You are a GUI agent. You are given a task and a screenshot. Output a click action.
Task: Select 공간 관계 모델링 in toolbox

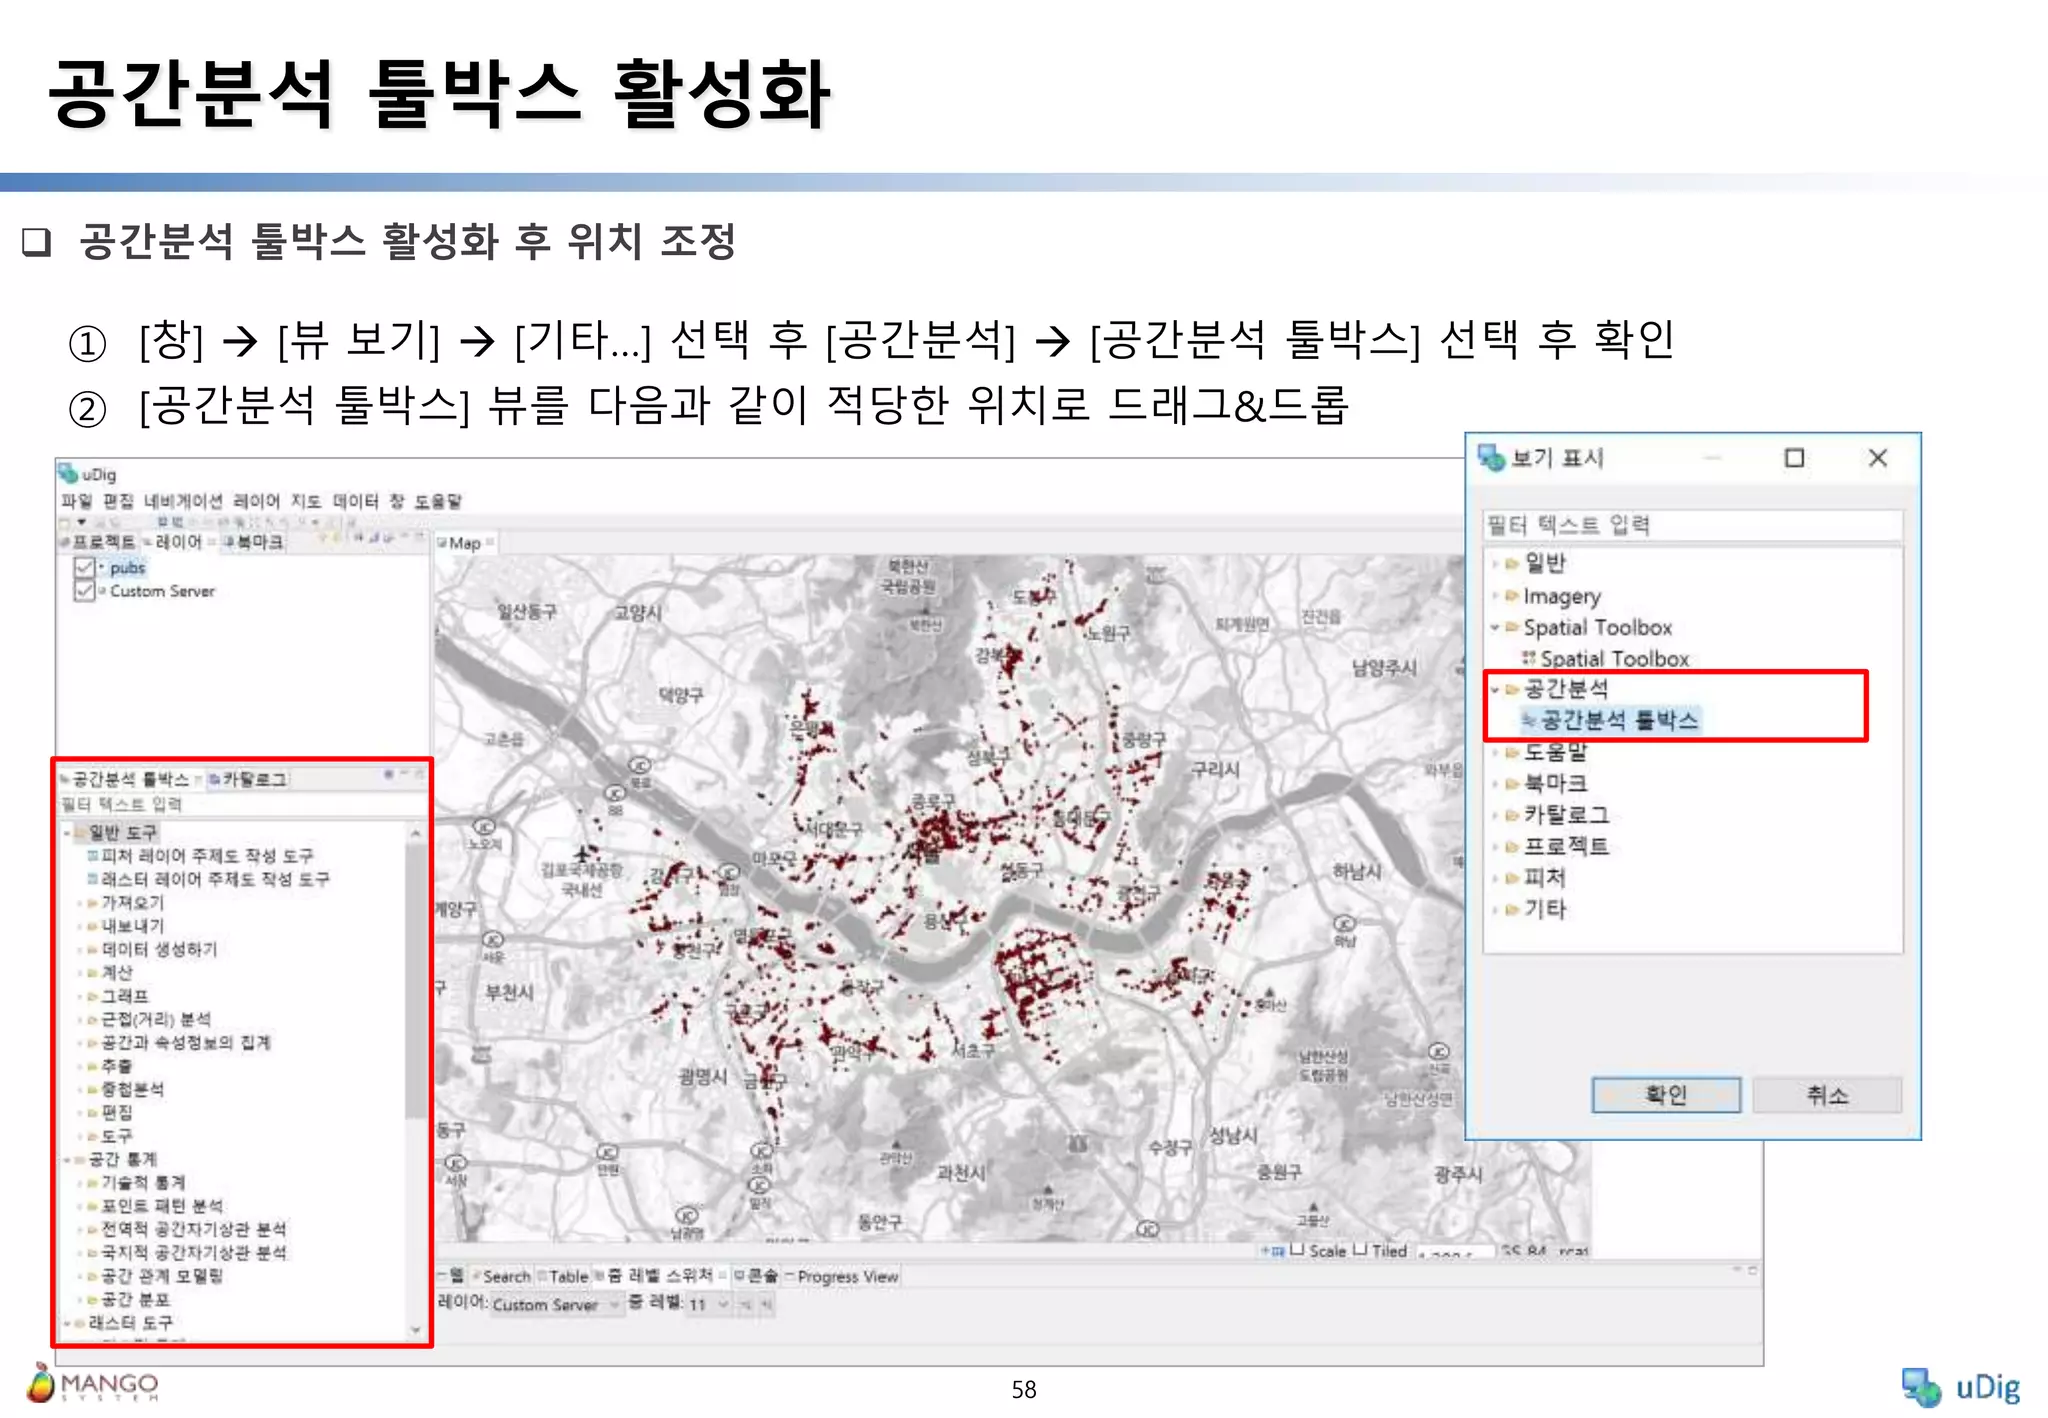click(160, 1276)
